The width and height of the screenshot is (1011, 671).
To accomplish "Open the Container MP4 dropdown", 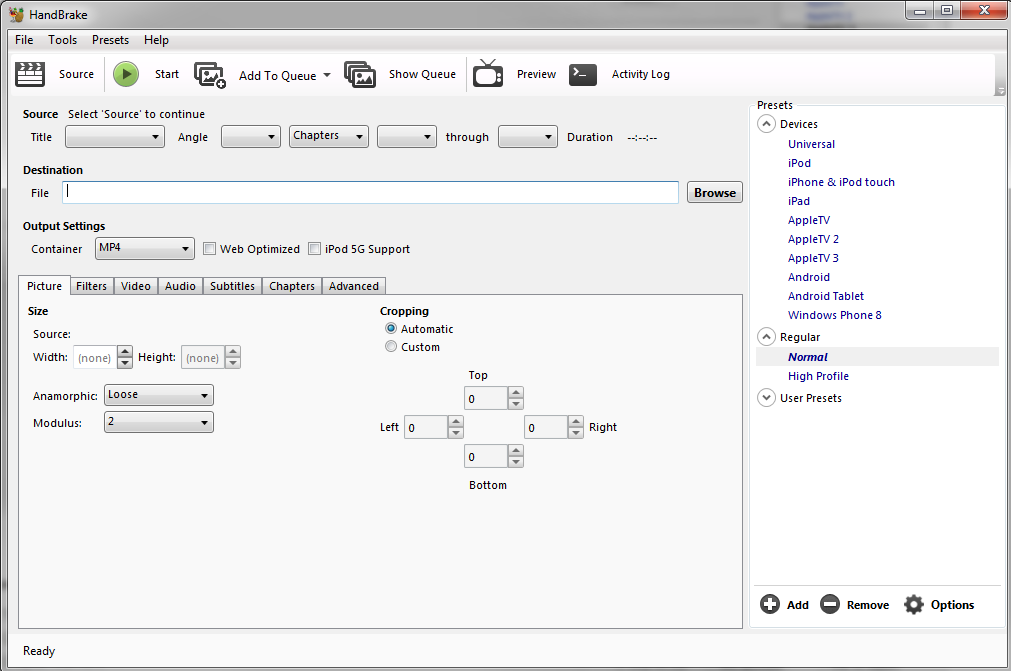I will (x=145, y=248).
